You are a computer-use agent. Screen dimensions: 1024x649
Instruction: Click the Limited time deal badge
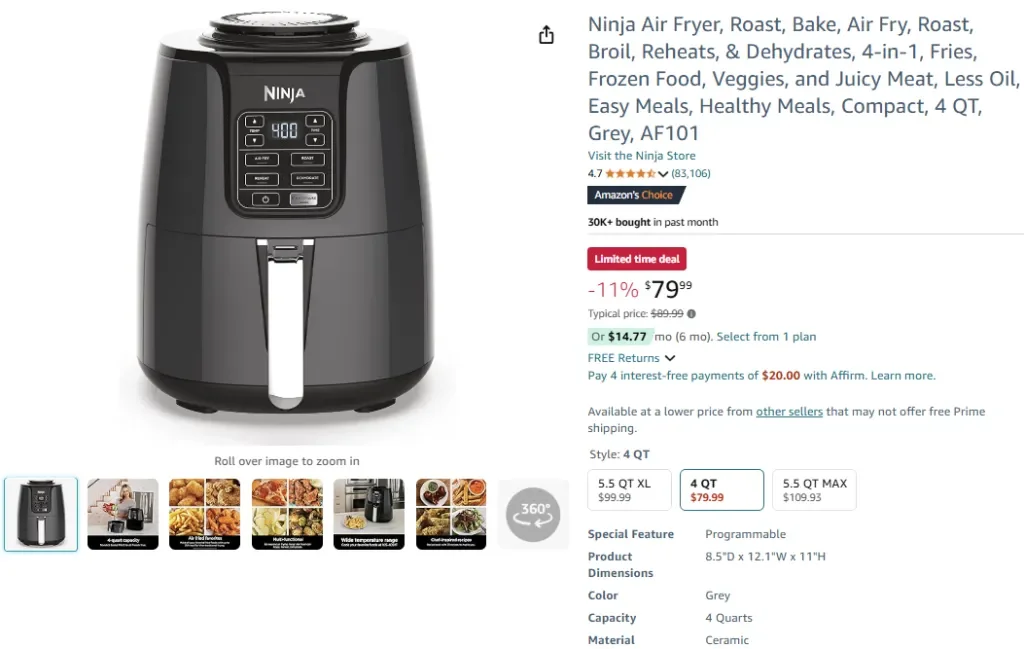[637, 259]
